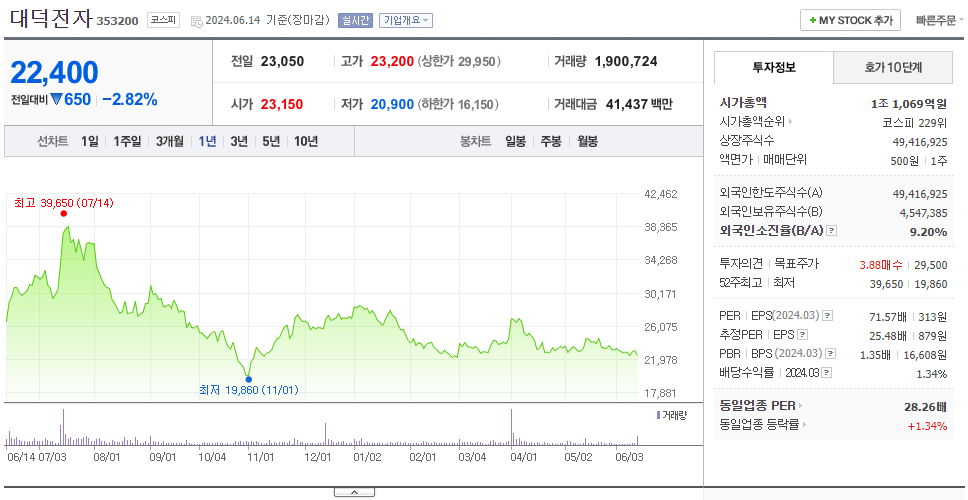968x500 pixels.
Task: Click the 외국인보유주식수 value 4,547,385
Action: point(921,213)
